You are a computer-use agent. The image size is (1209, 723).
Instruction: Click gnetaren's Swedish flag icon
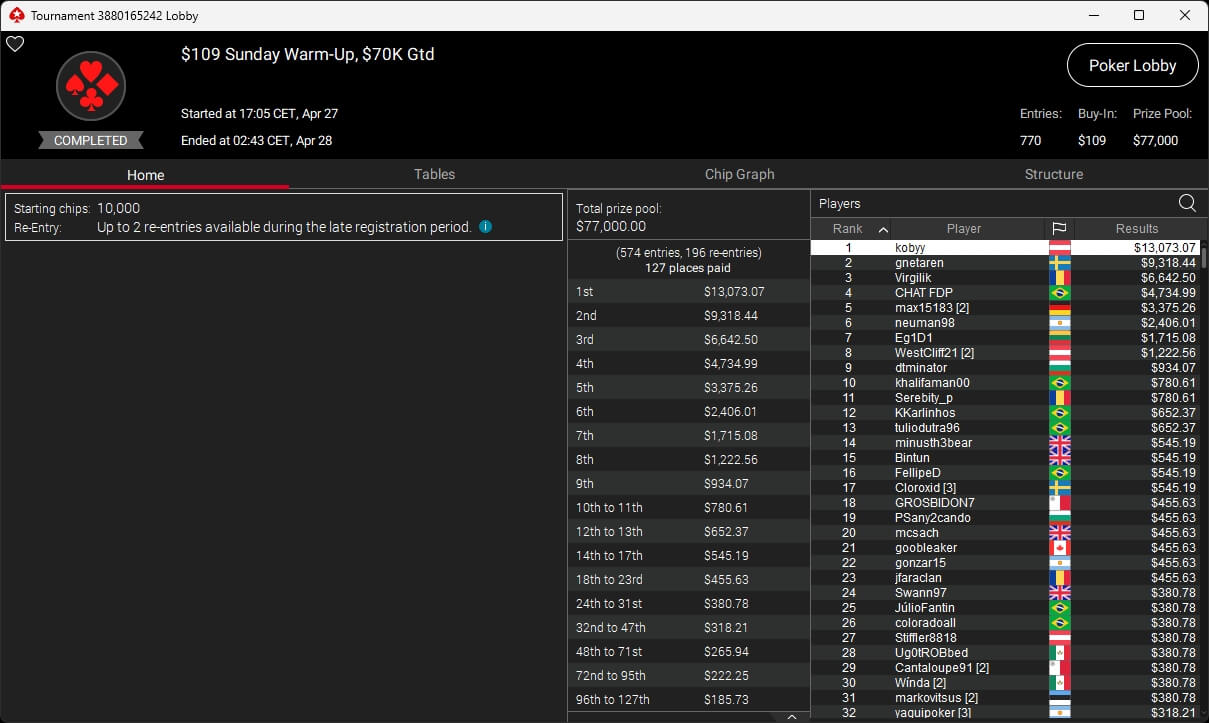pos(1059,262)
